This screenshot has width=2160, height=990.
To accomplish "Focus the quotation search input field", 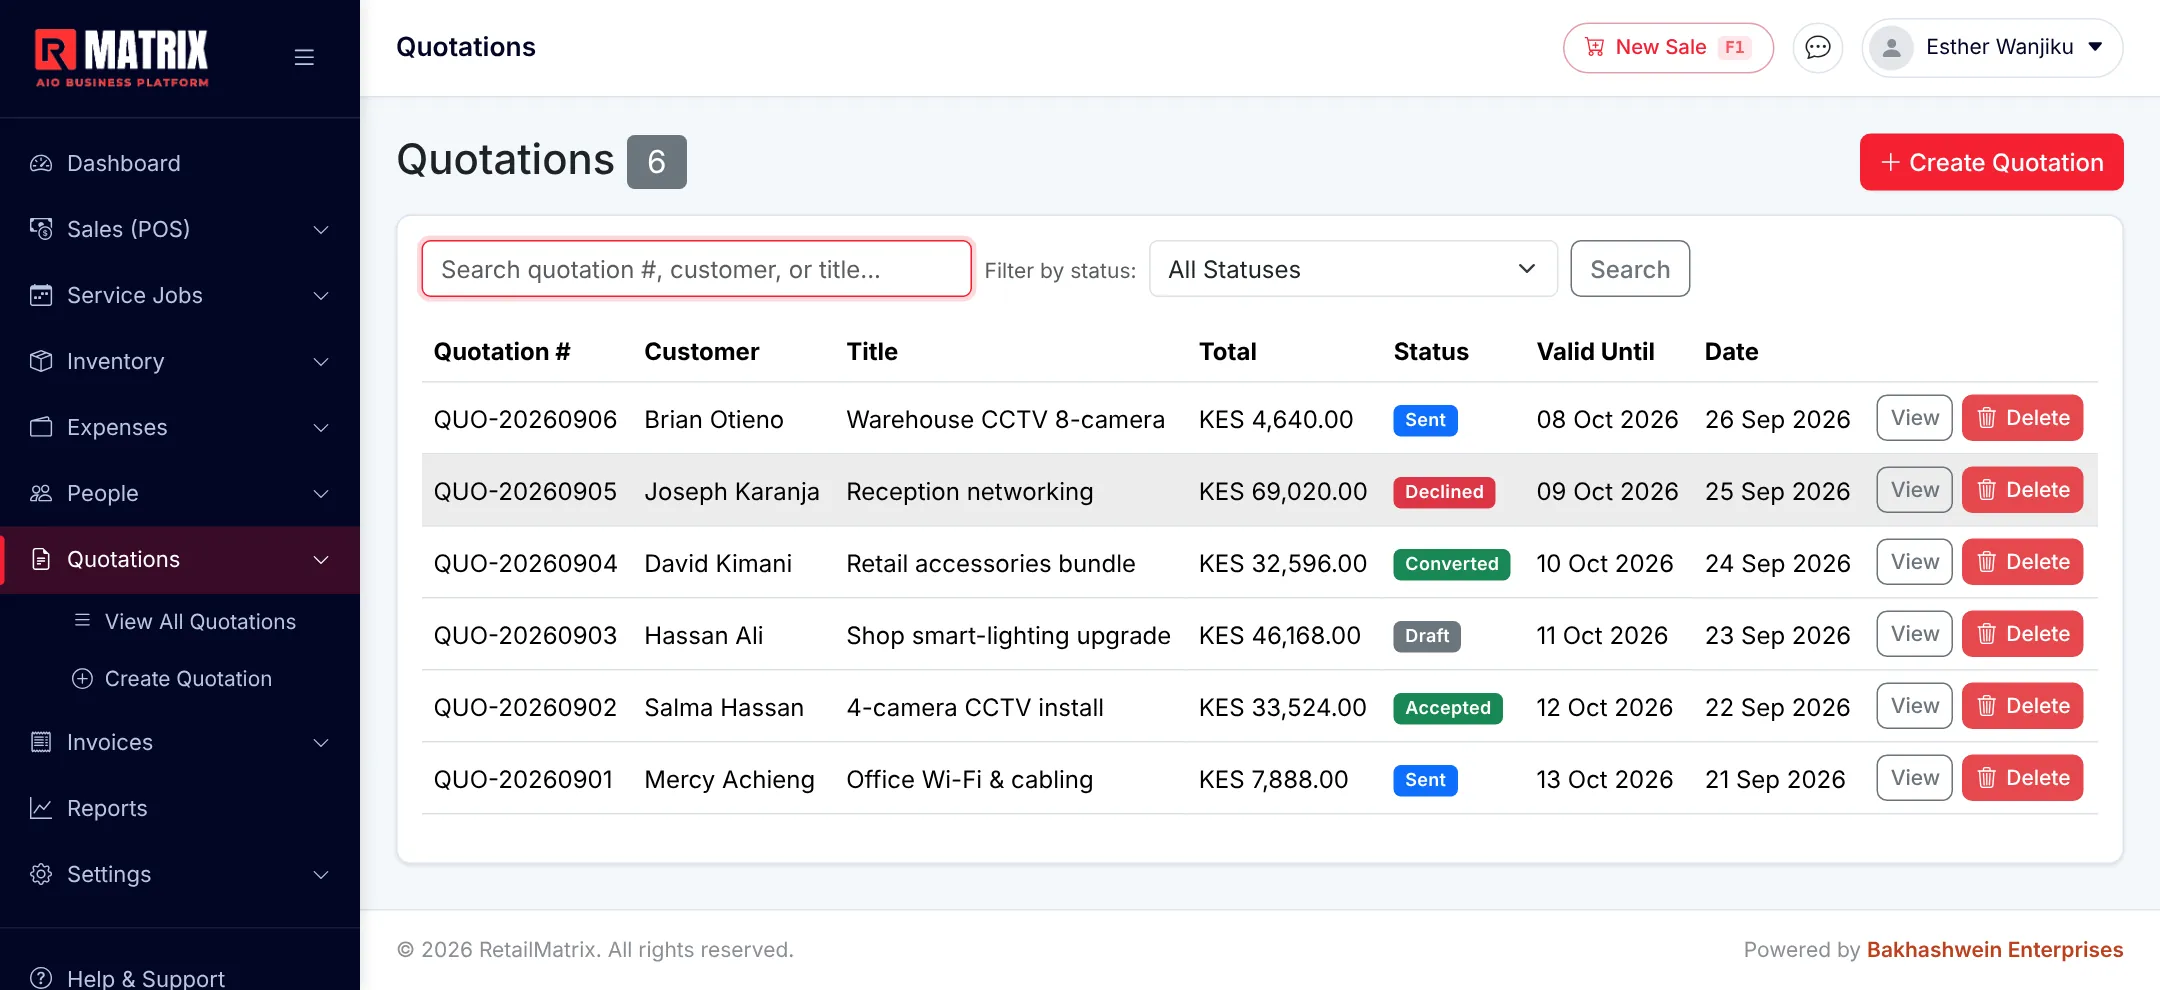I will point(697,269).
